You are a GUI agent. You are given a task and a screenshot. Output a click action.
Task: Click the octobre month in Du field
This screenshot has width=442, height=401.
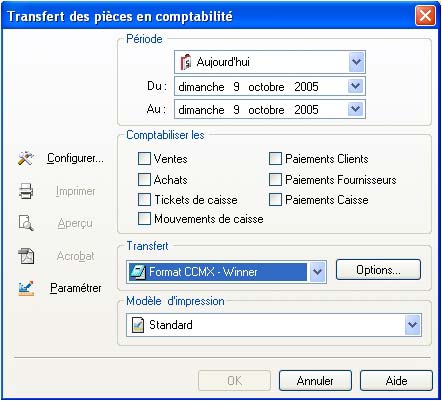[266, 87]
